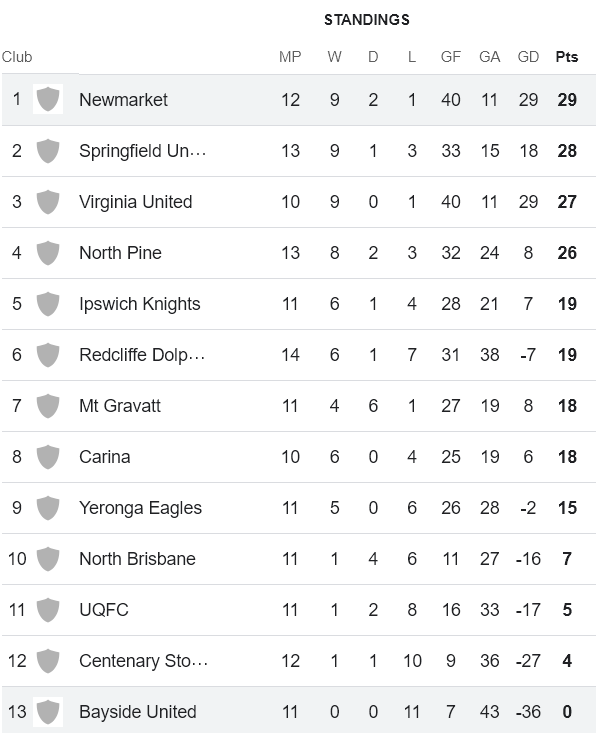The image size is (596, 733).
Task: Open the truncated Centenary Sto… club name
Action: 144,661
